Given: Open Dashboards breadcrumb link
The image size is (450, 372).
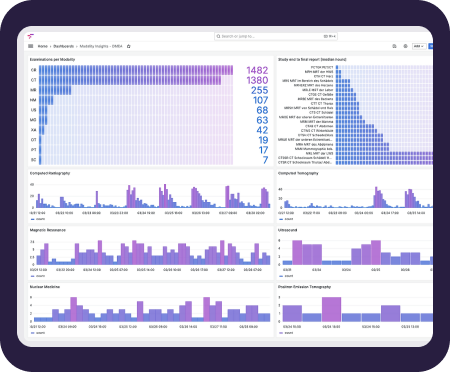Looking at the screenshot, I should [x=63, y=46].
